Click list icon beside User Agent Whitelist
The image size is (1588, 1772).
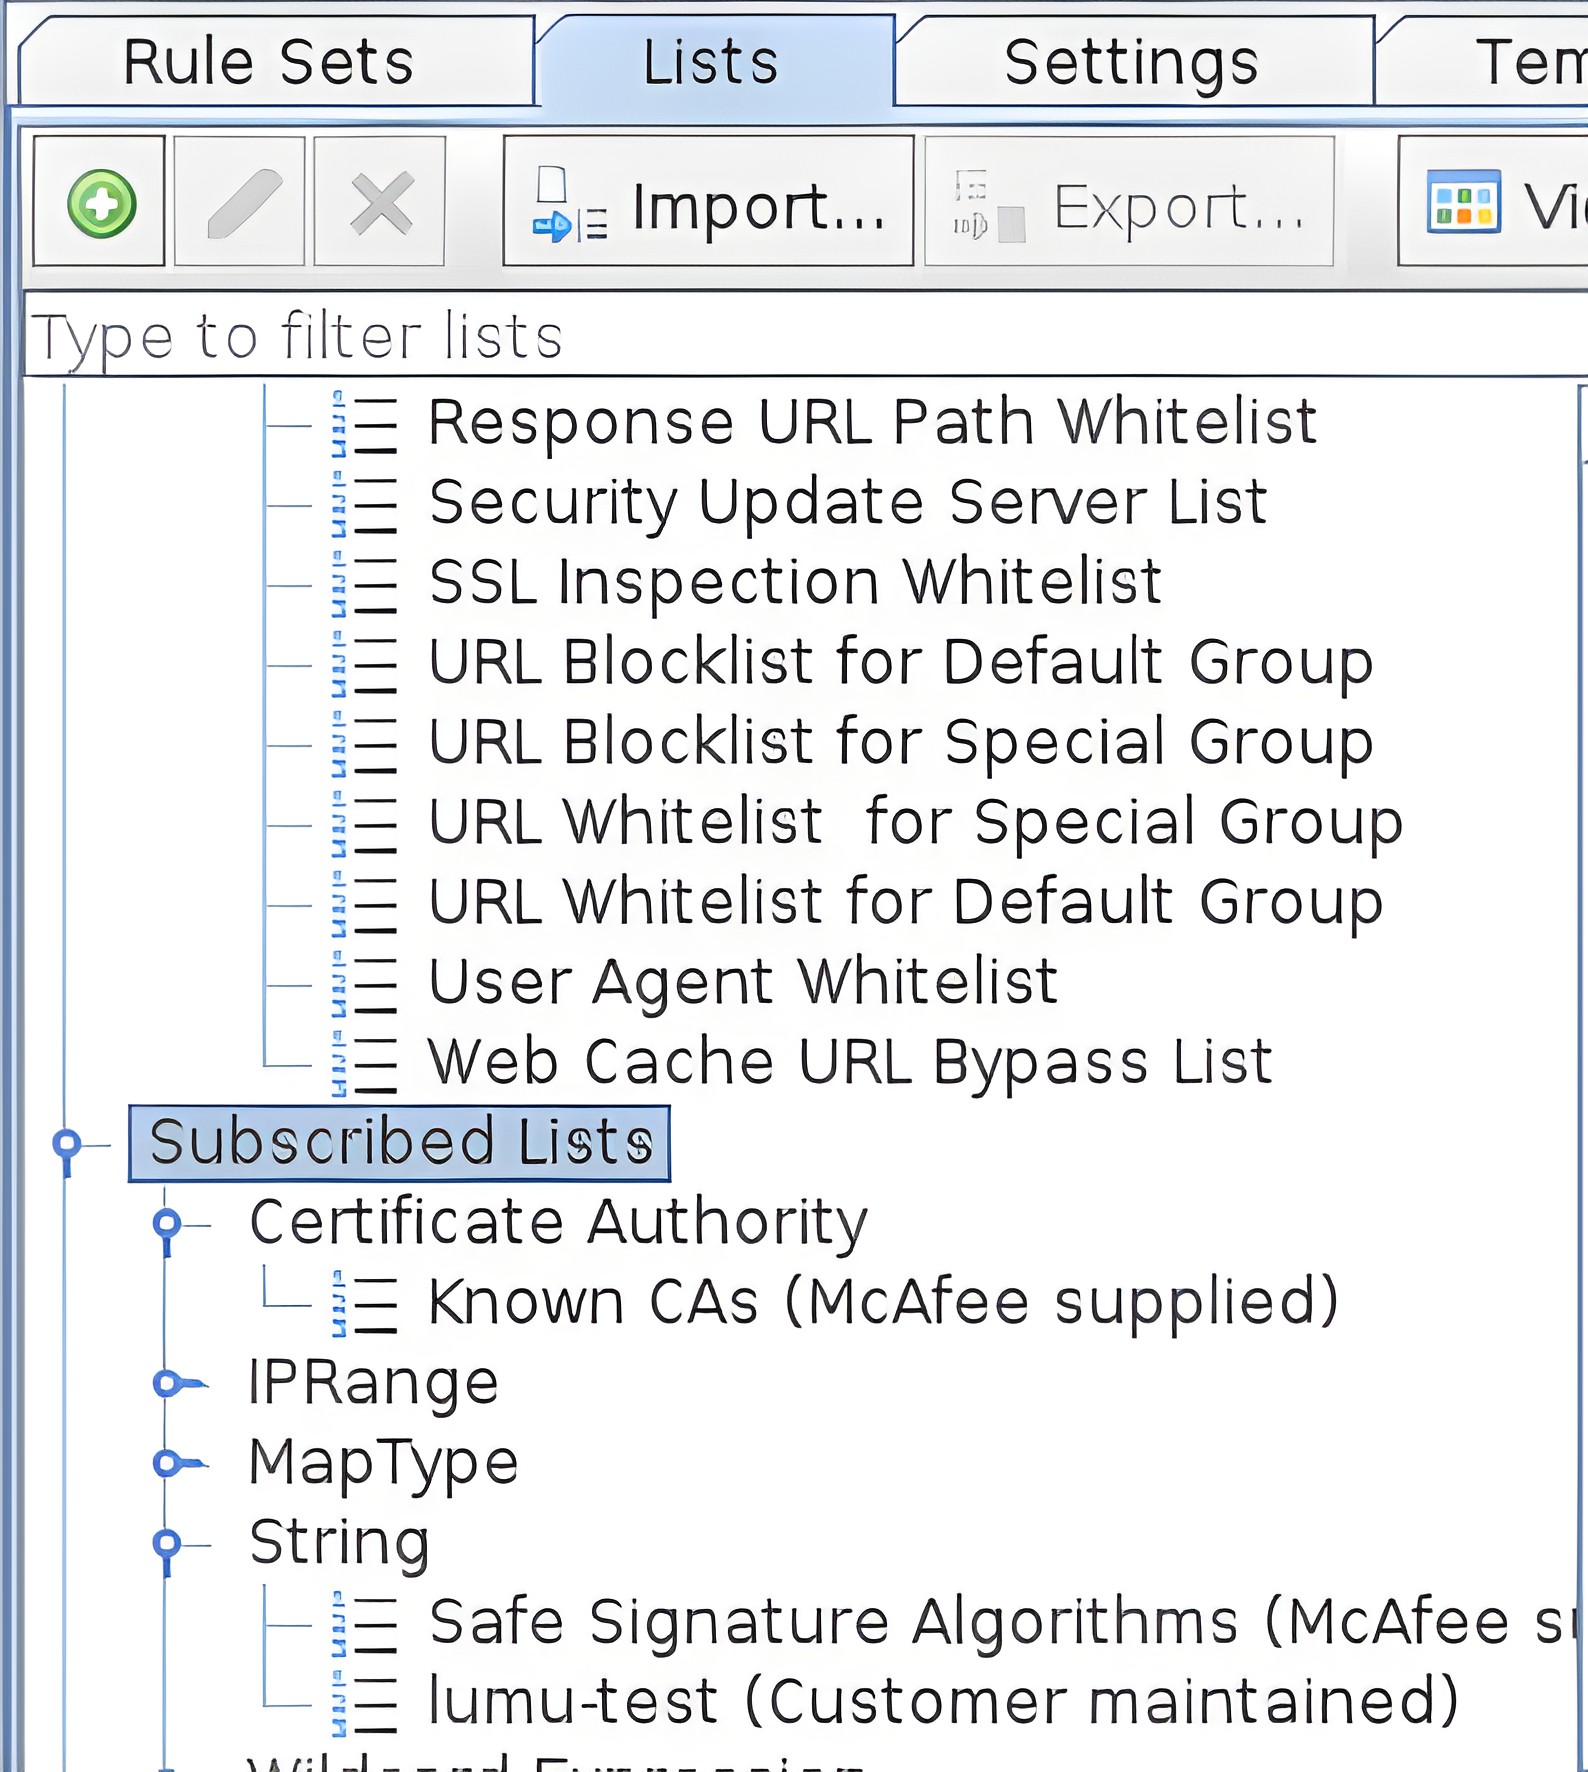[x=366, y=984]
